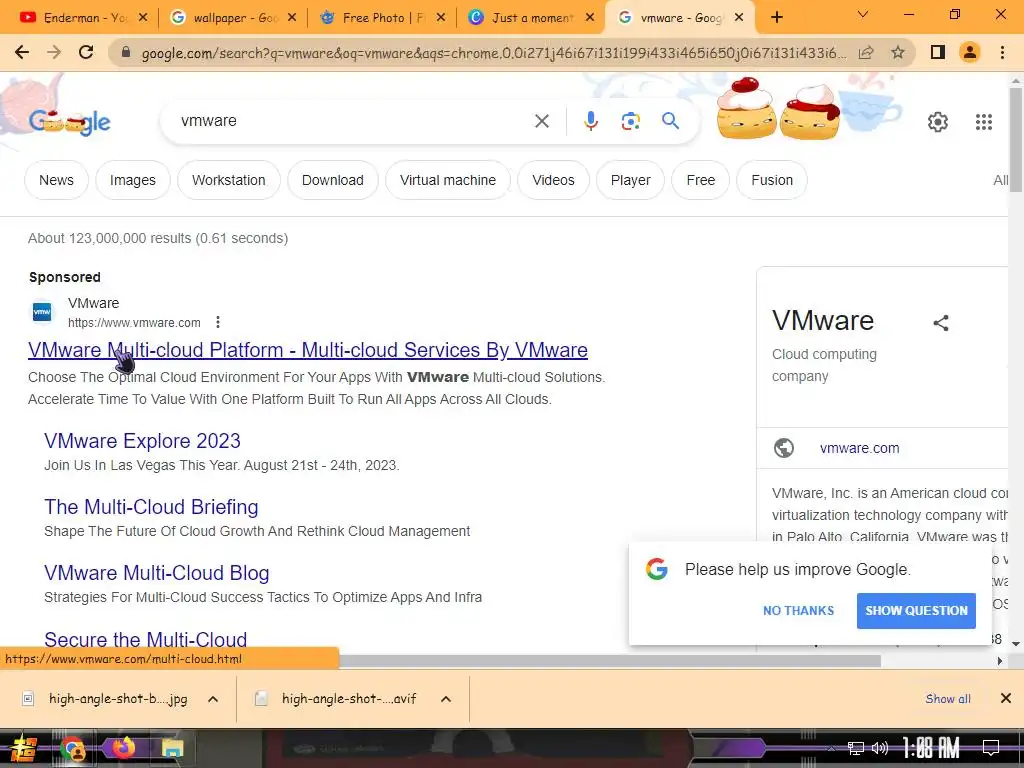Open Firefox from the taskbar
The height and width of the screenshot is (768, 1024).
click(122, 748)
